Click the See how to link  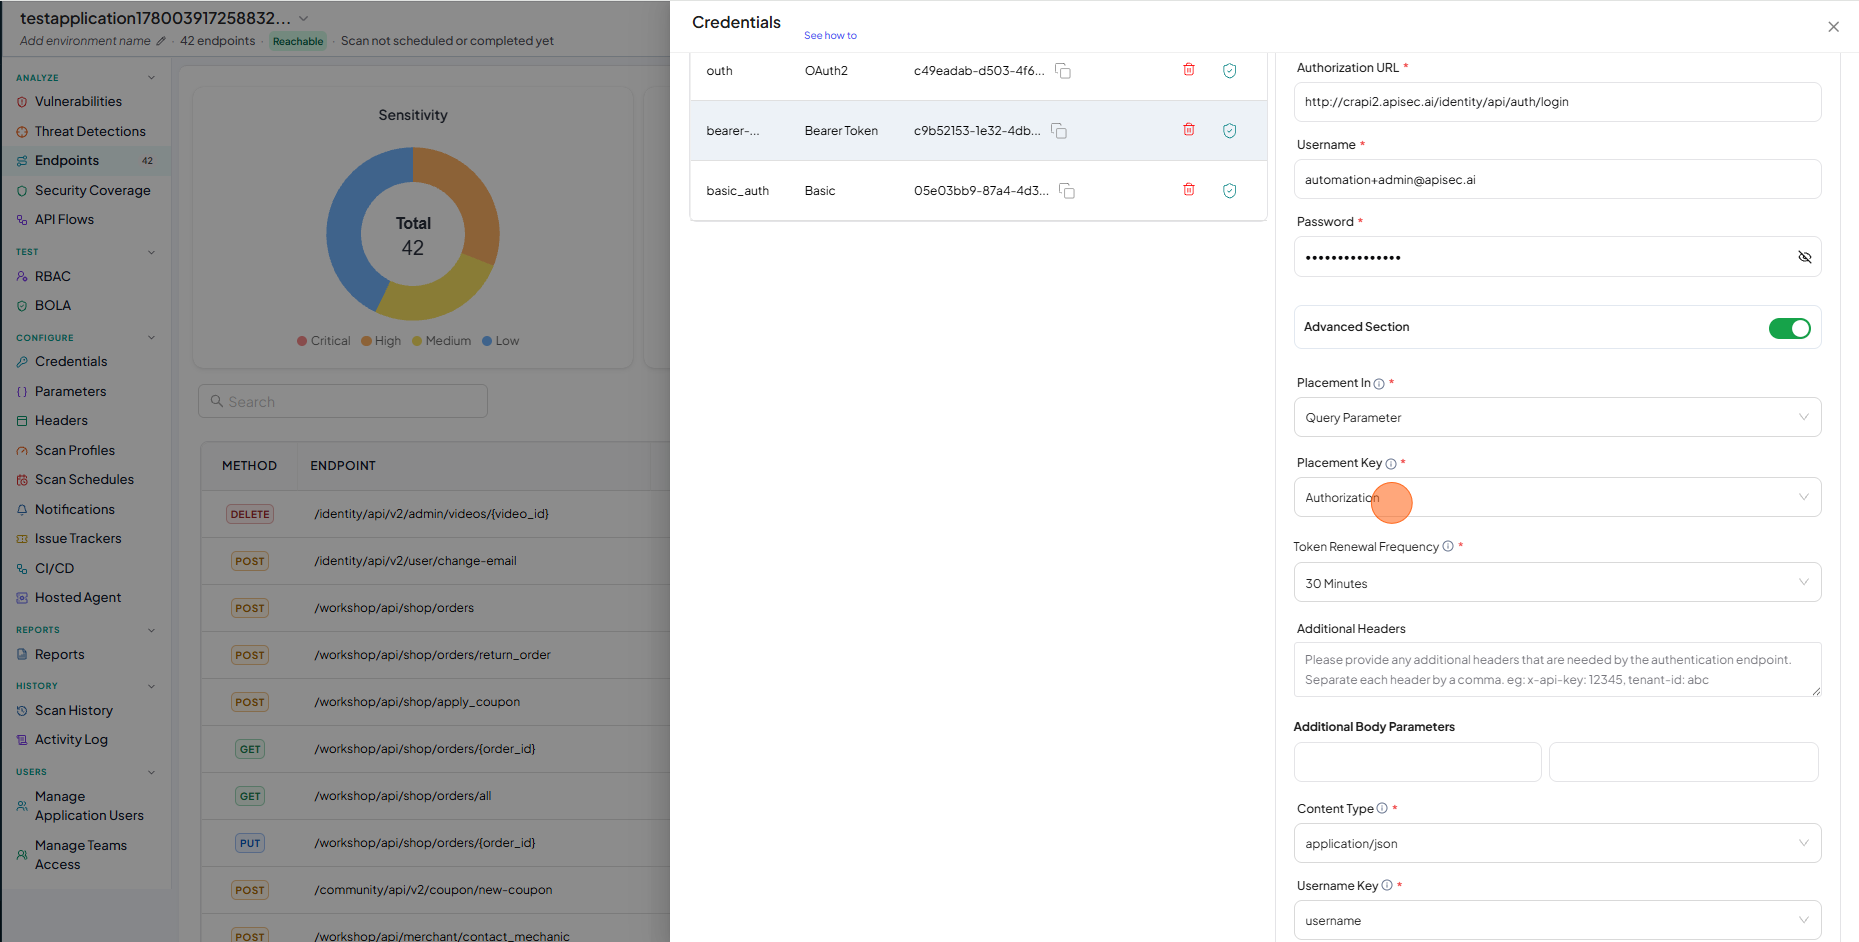pyautogui.click(x=830, y=36)
